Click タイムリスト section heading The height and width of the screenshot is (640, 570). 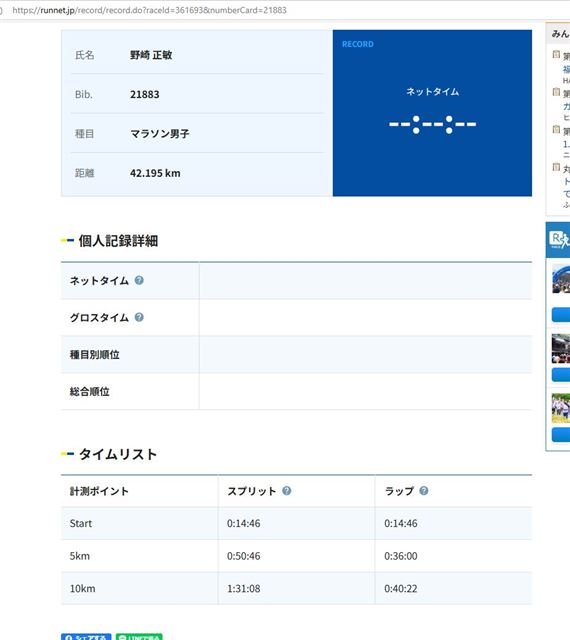coord(118,454)
